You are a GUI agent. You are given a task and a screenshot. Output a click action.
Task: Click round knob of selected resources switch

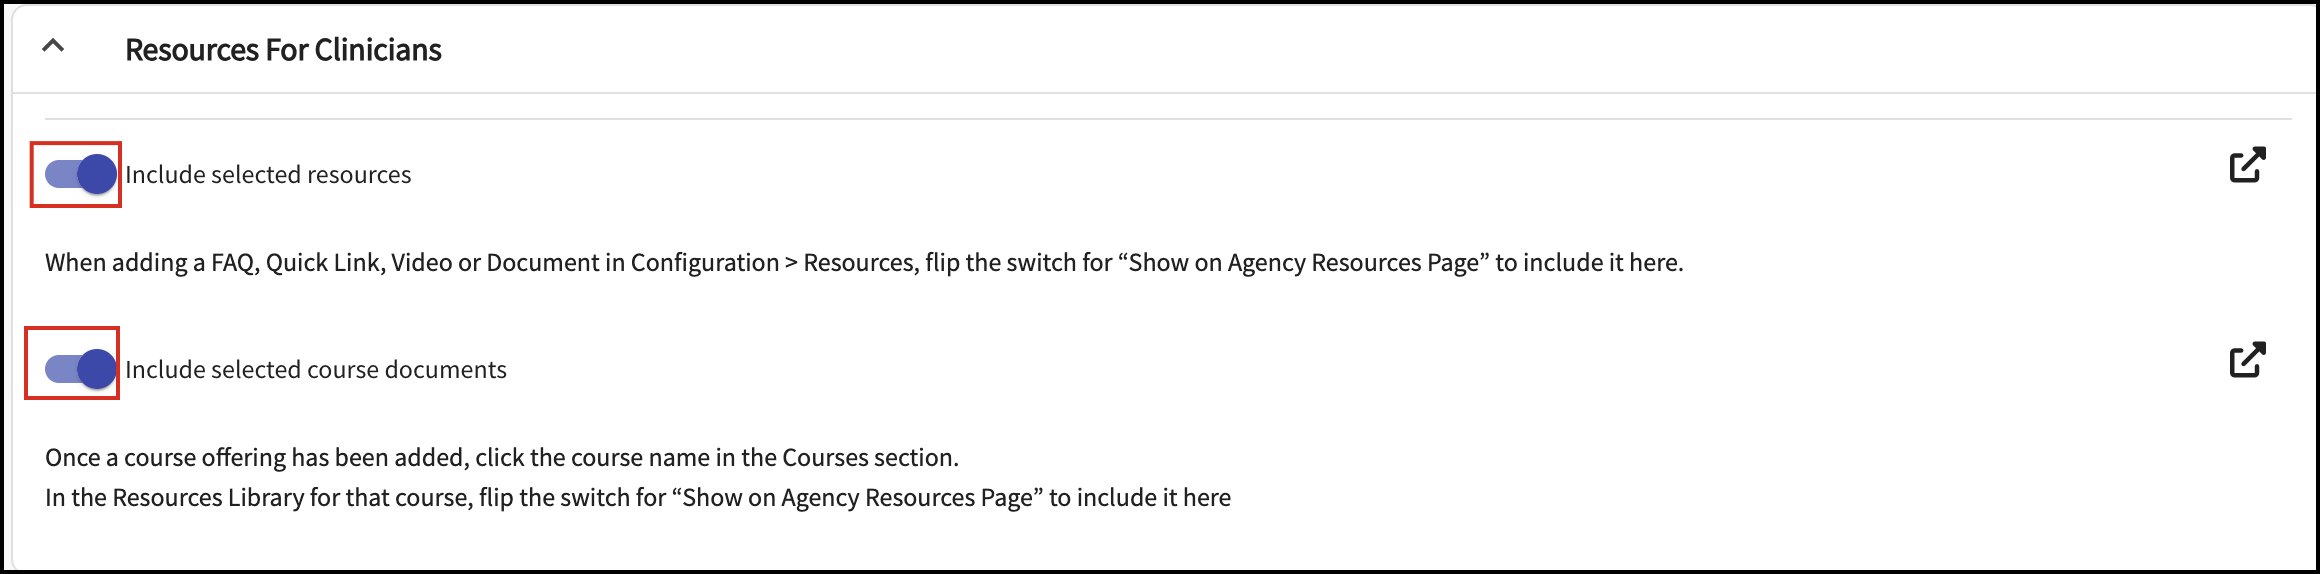(97, 174)
